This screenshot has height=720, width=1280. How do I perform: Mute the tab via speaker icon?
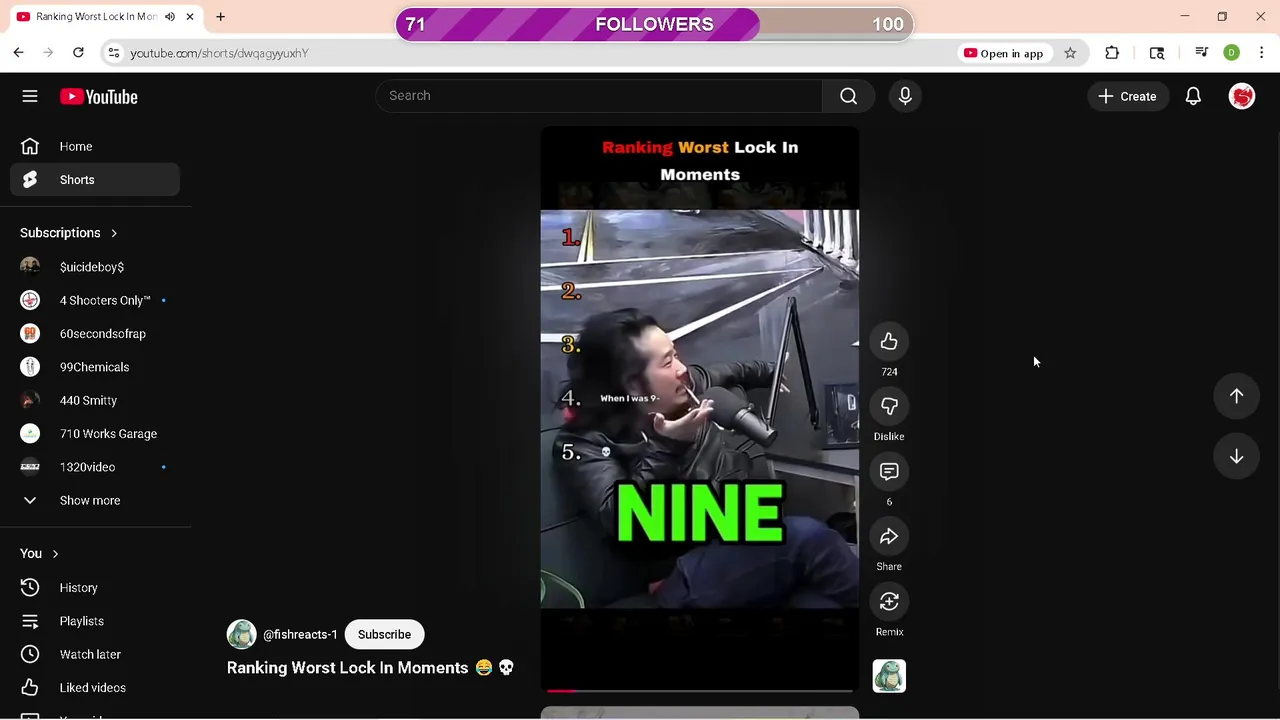tap(170, 17)
